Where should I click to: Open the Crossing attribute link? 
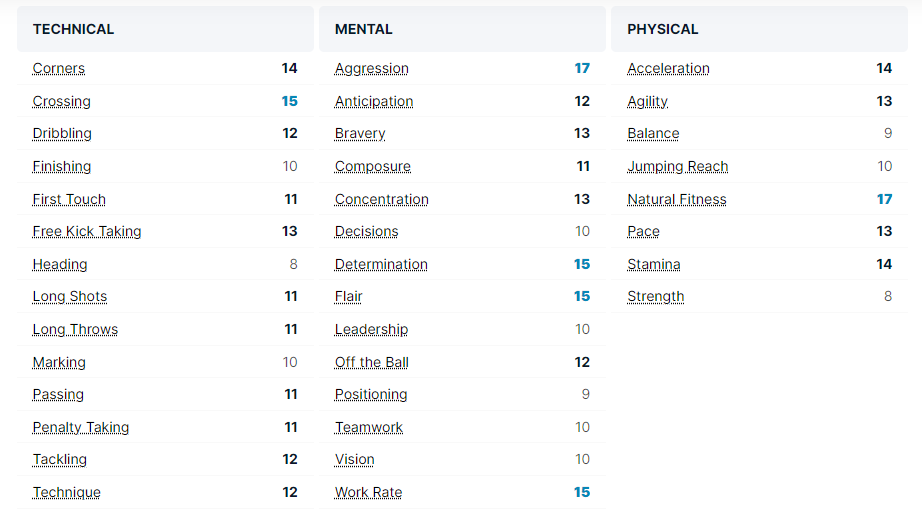tap(62, 102)
